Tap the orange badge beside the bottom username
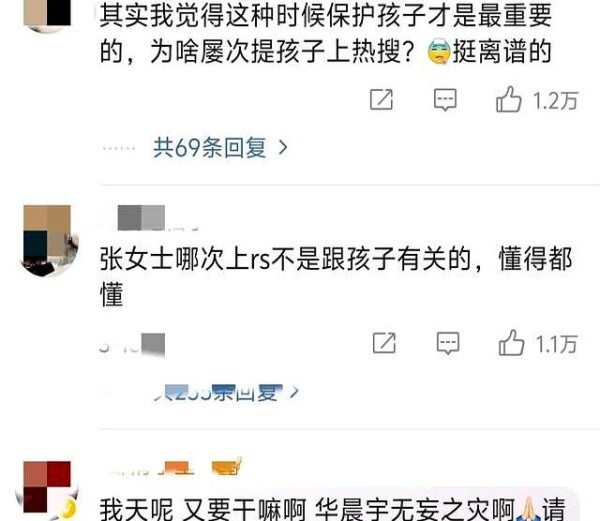The width and height of the screenshot is (600, 521). (x=227, y=466)
